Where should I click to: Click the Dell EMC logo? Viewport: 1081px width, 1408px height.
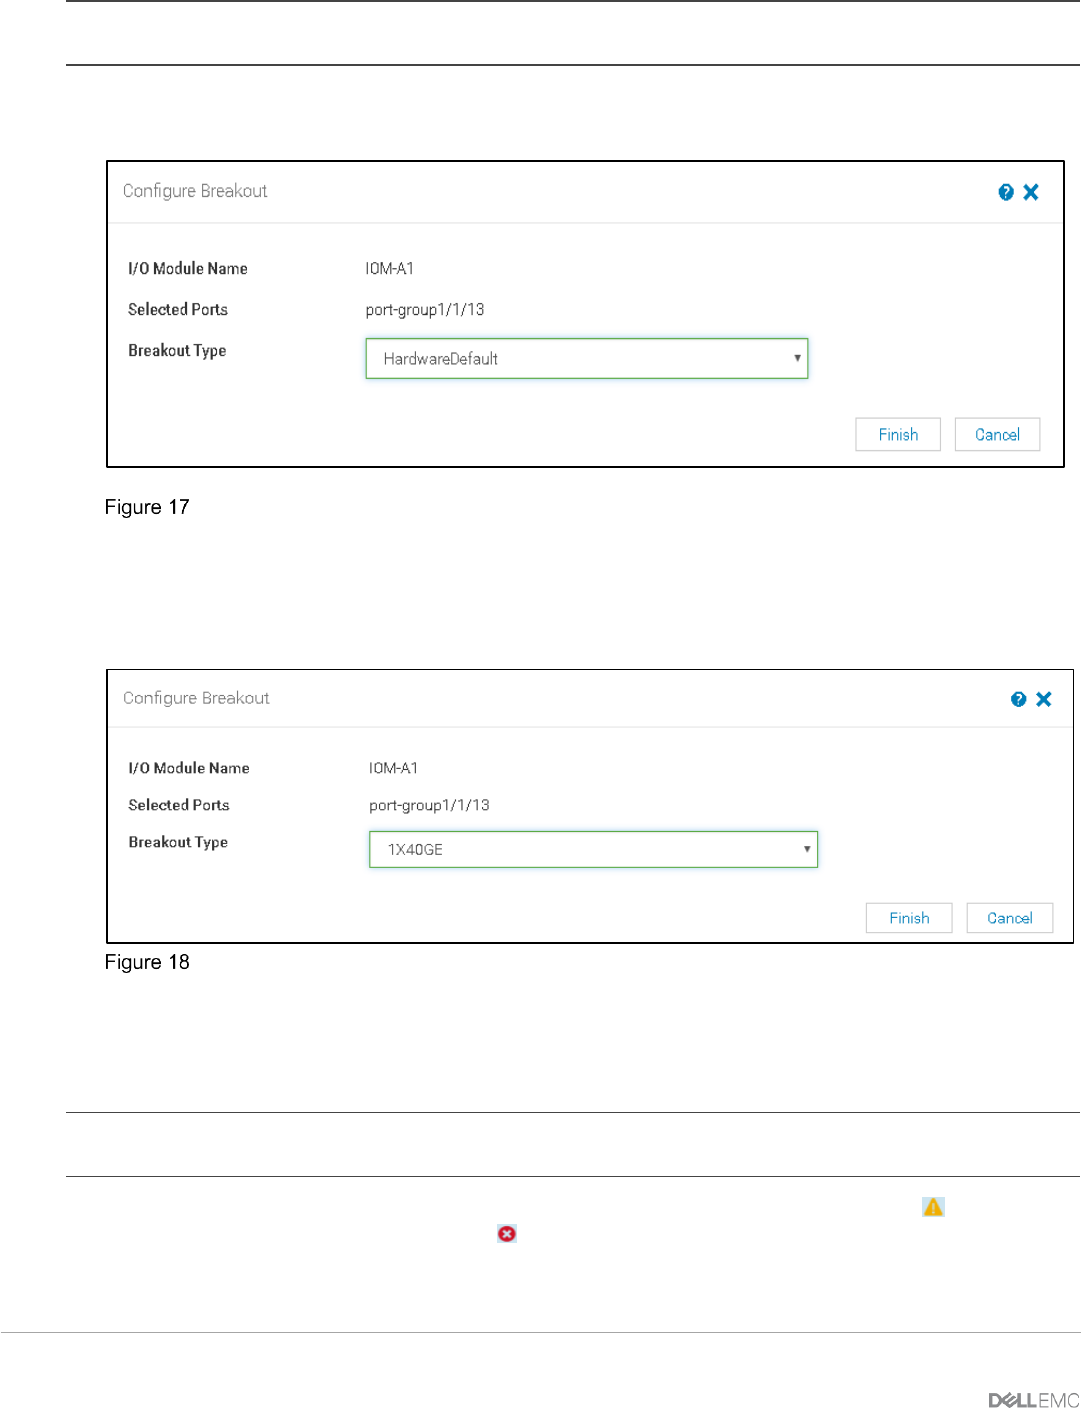[1034, 1400]
